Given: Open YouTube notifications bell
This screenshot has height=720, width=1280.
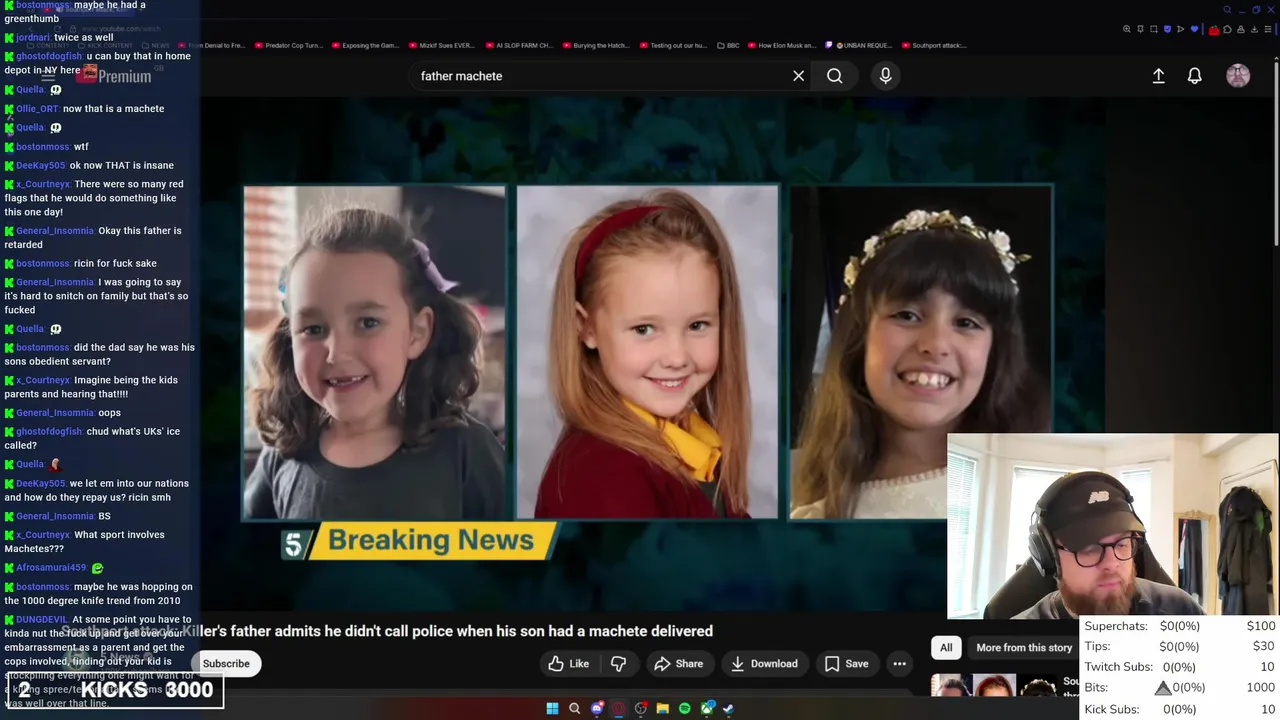Looking at the screenshot, I should [1194, 76].
